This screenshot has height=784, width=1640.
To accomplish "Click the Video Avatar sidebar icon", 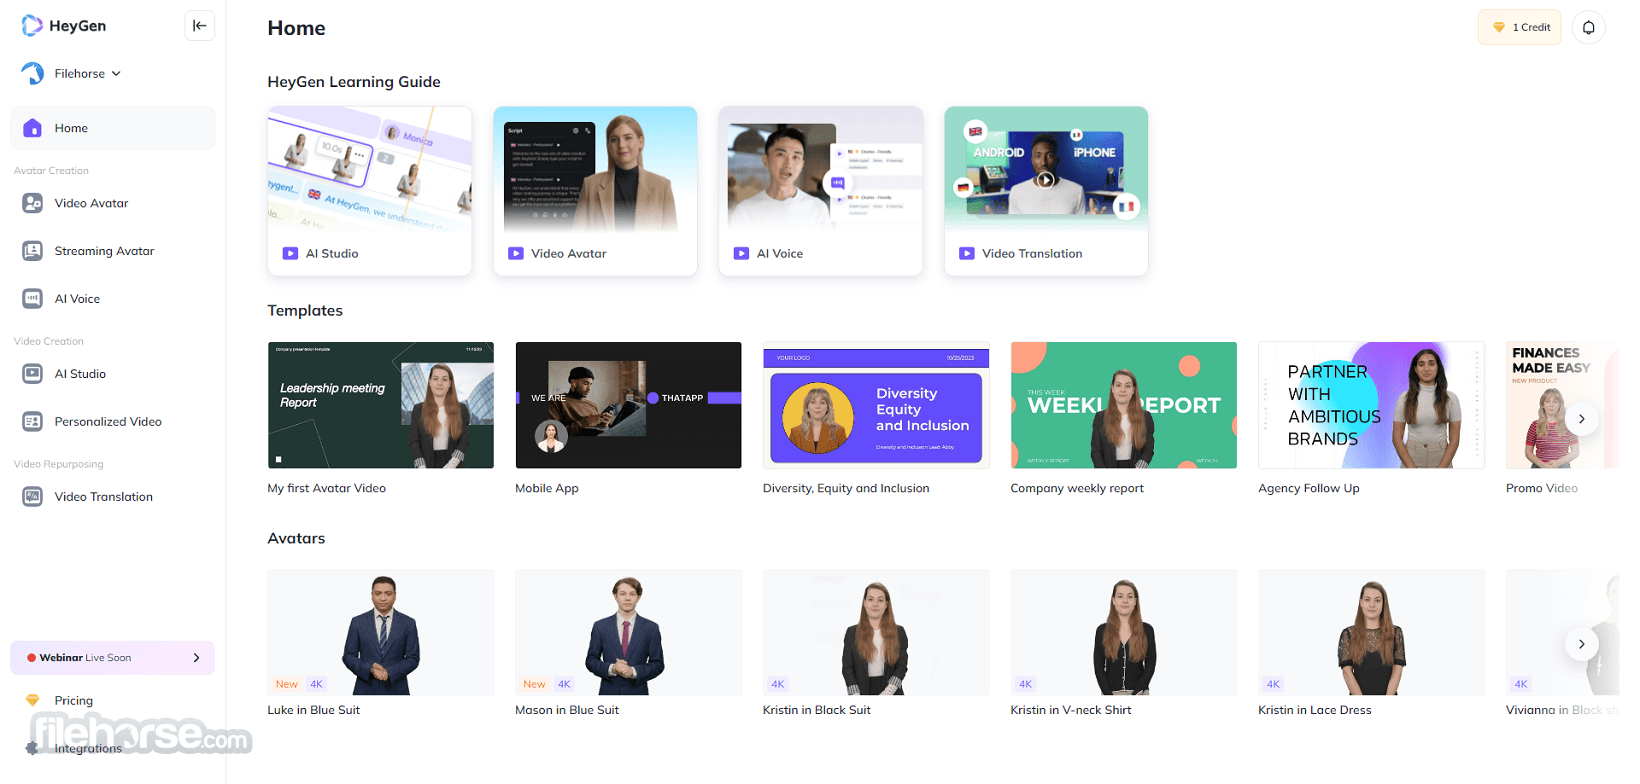I will pyautogui.click(x=33, y=203).
